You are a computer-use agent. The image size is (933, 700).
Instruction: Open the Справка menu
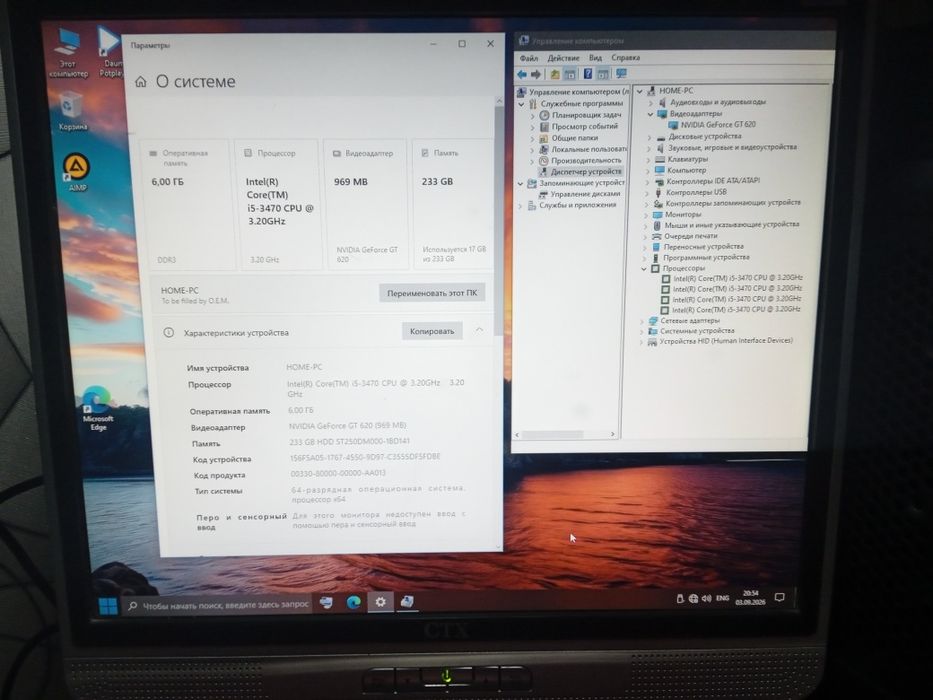(x=625, y=57)
